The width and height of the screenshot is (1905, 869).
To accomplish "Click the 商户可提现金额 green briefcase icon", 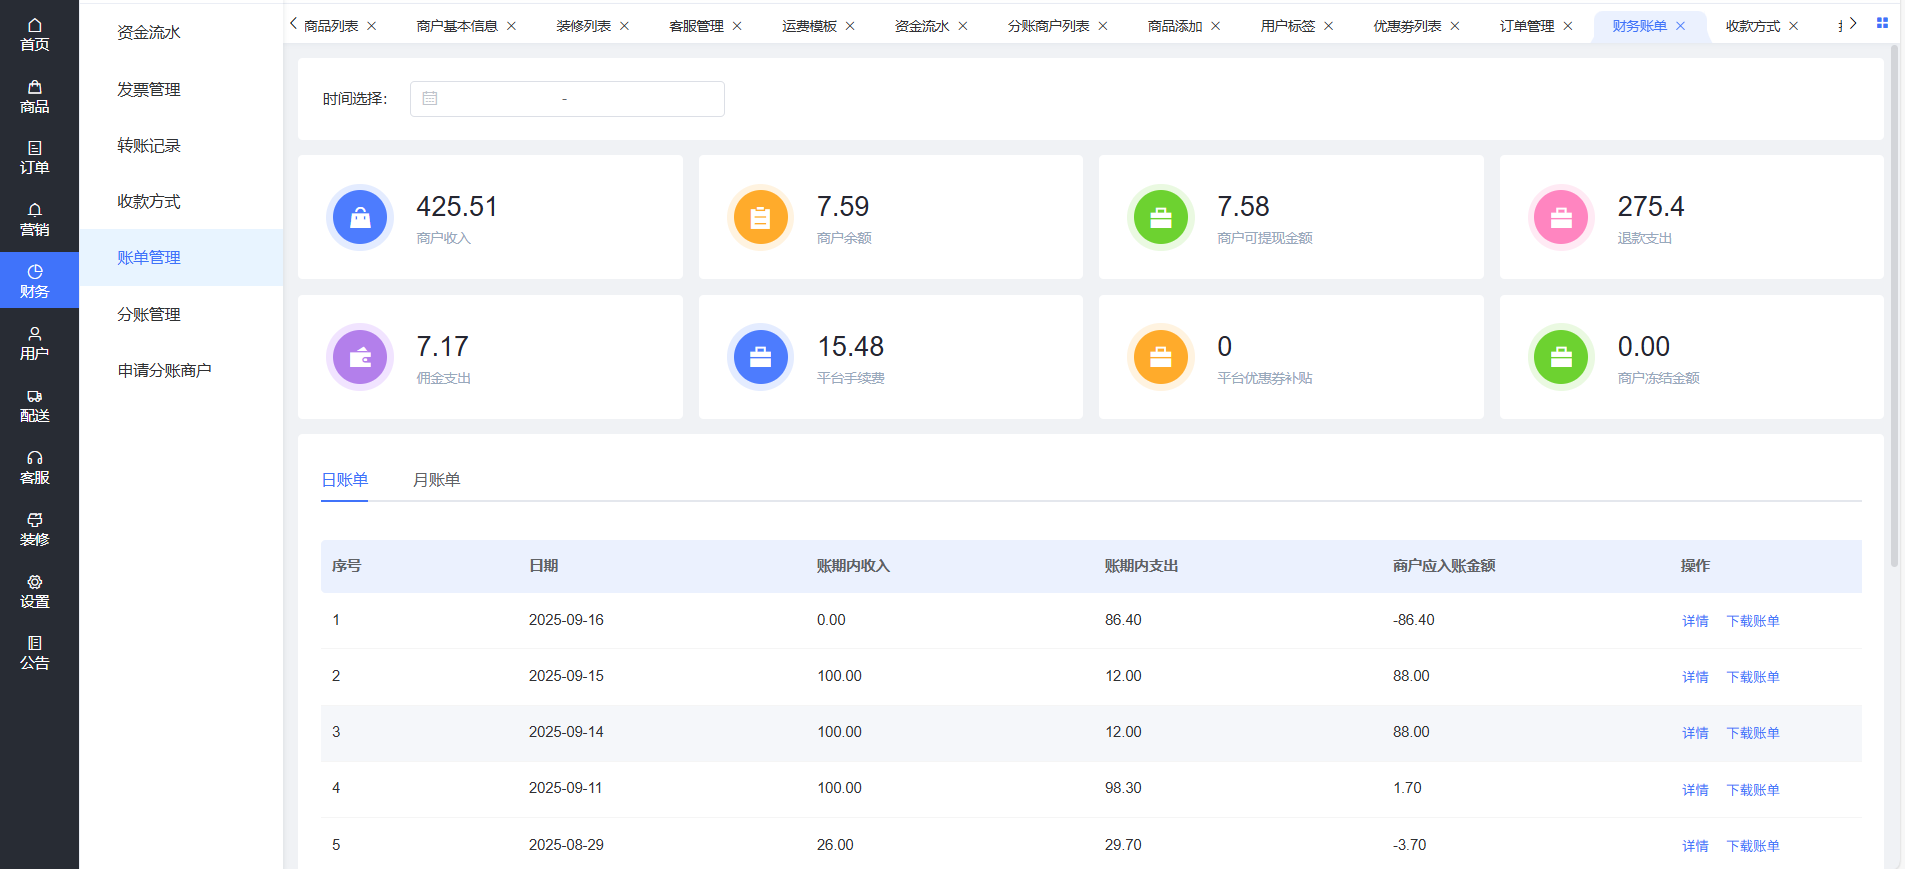I will pos(1161,217).
